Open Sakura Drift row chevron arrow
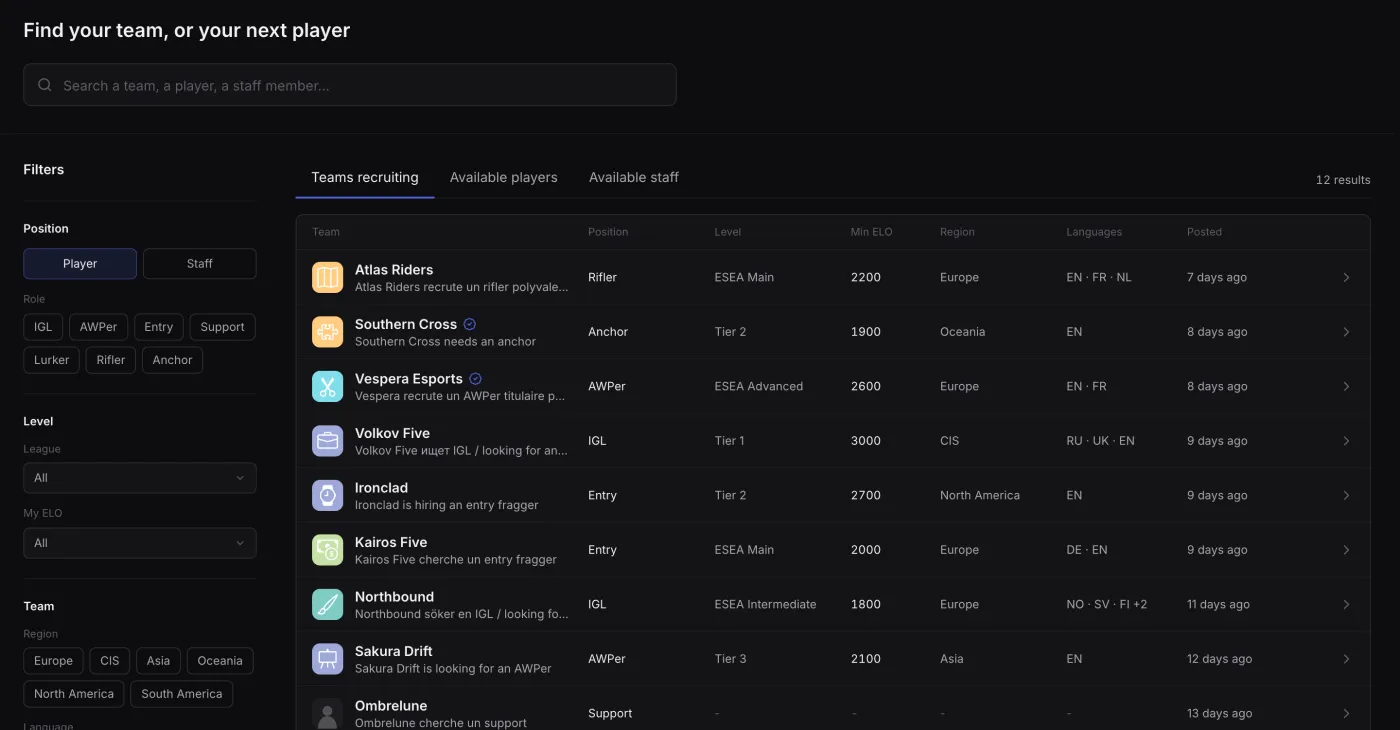The height and width of the screenshot is (730, 1400). pyautogui.click(x=1346, y=659)
